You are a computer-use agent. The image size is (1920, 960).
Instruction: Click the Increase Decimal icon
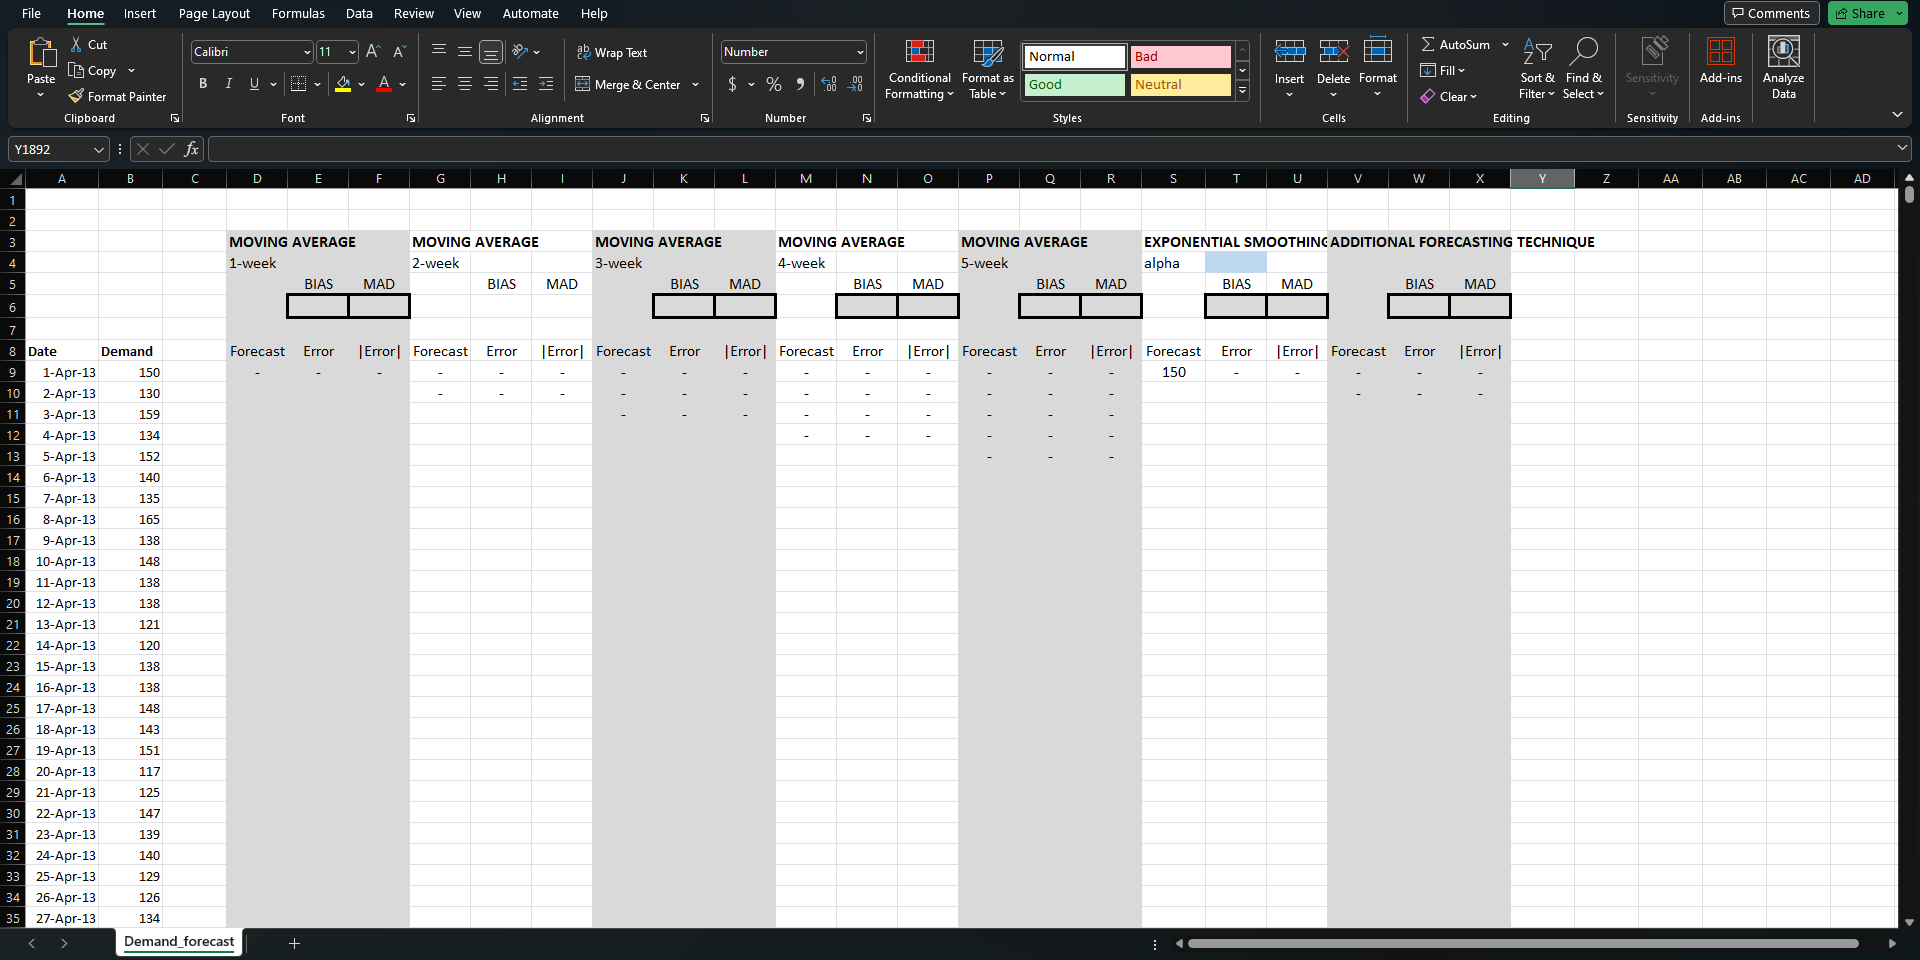[x=828, y=85]
